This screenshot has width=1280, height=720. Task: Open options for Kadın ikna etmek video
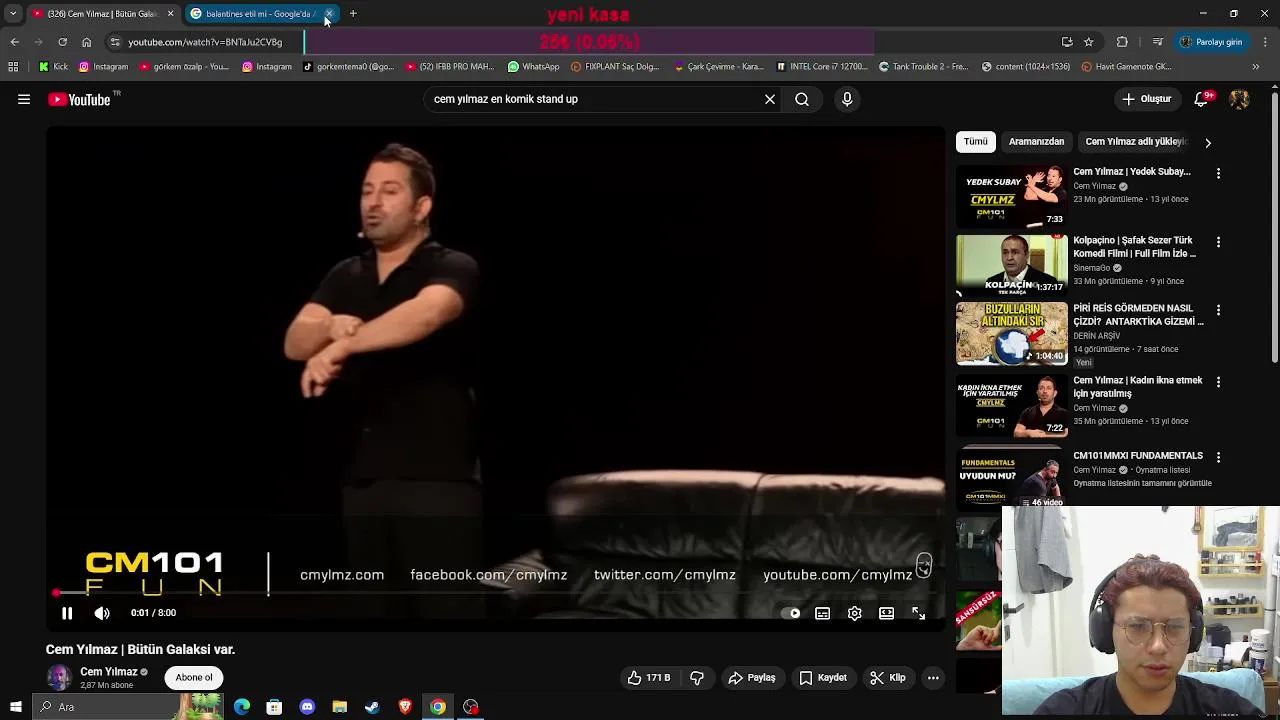pyautogui.click(x=1218, y=382)
